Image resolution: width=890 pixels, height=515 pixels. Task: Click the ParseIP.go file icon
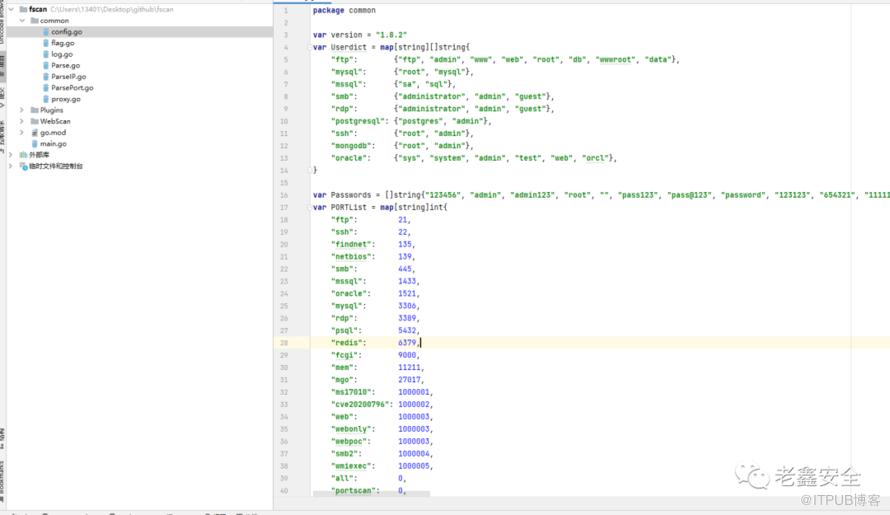click(45, 77)
